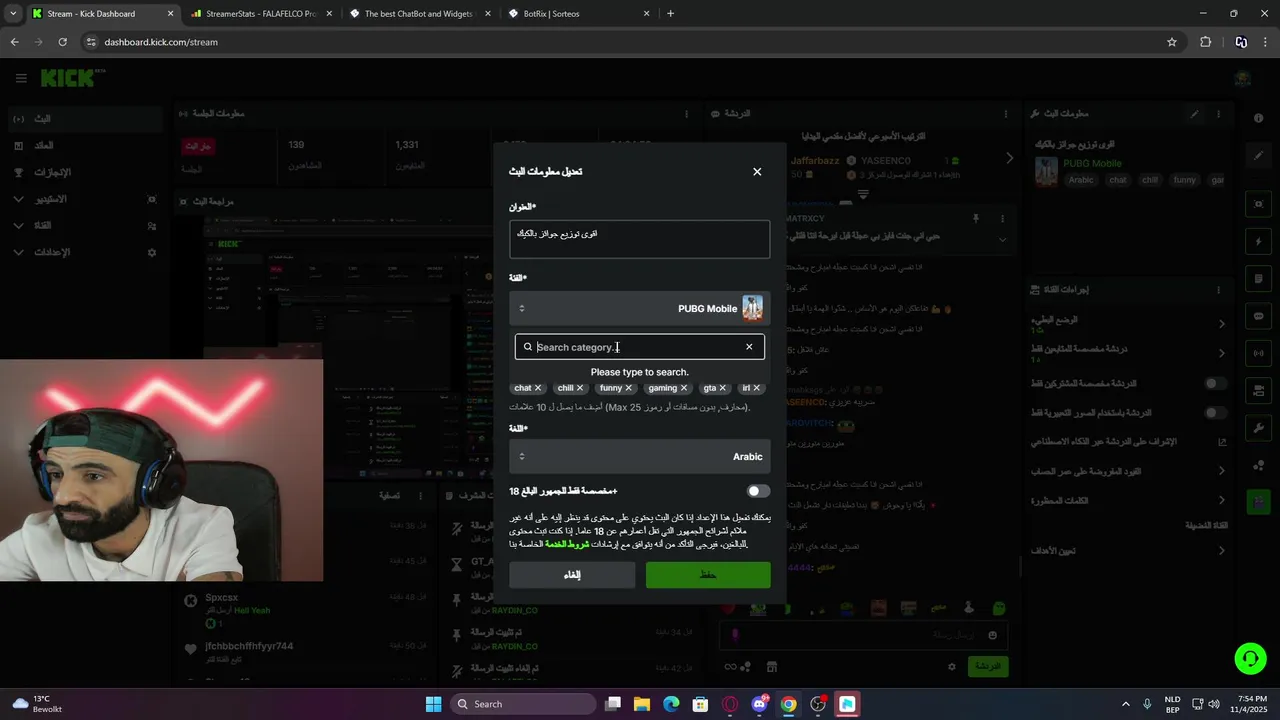Screen dimensions: 1280x720
Task: Select الإنجازات in the Kick sidebar
Action: [x=83, y=172]
